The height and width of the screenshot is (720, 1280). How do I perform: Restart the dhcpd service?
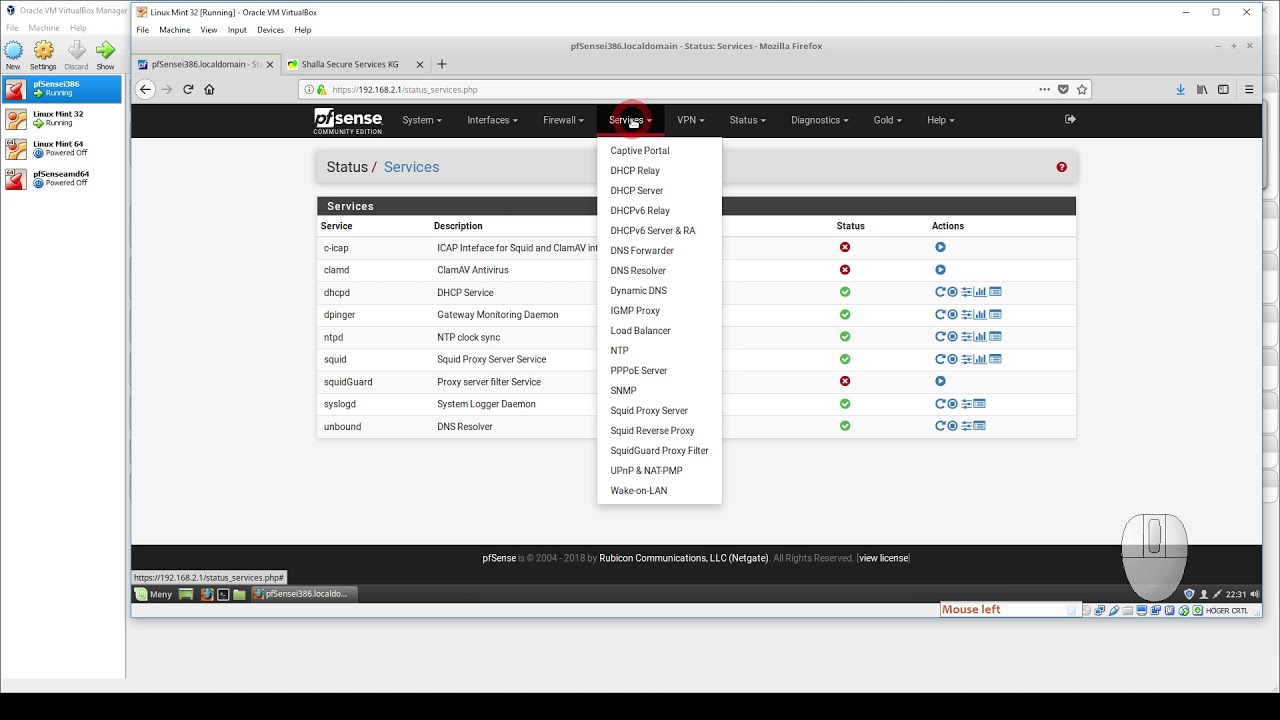940,292
